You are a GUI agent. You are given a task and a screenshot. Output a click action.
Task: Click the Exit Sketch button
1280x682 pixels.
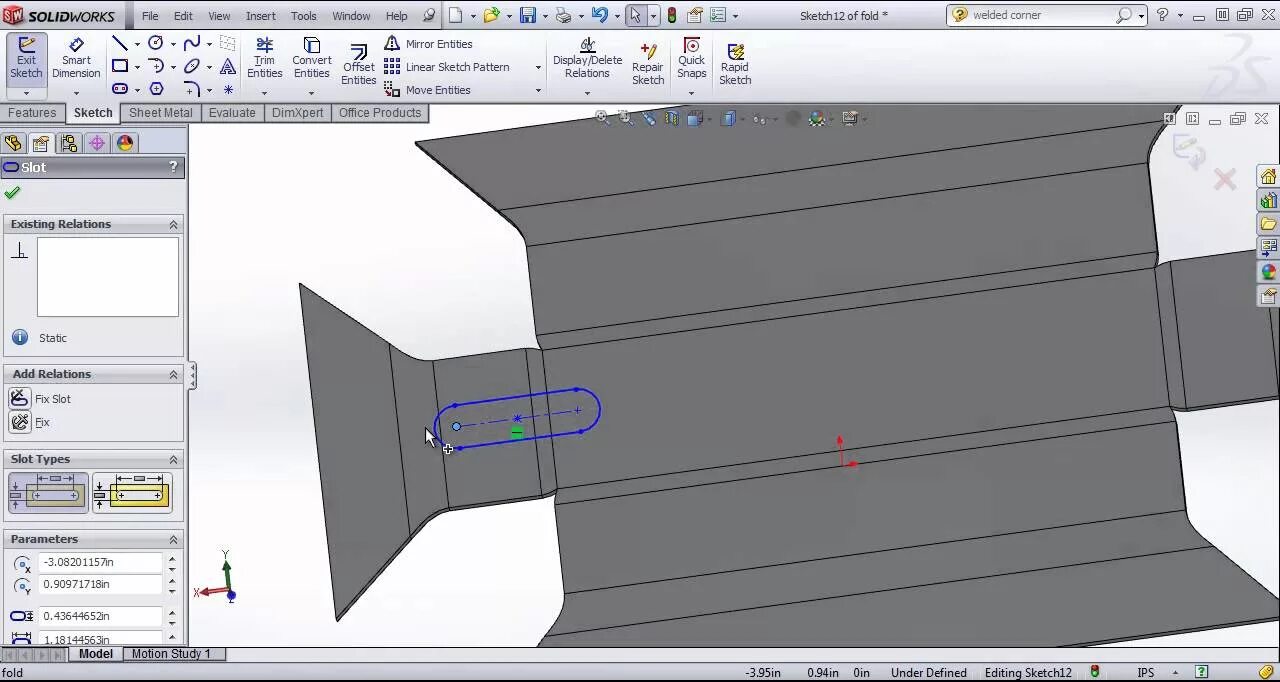click(x=26, y=60)
